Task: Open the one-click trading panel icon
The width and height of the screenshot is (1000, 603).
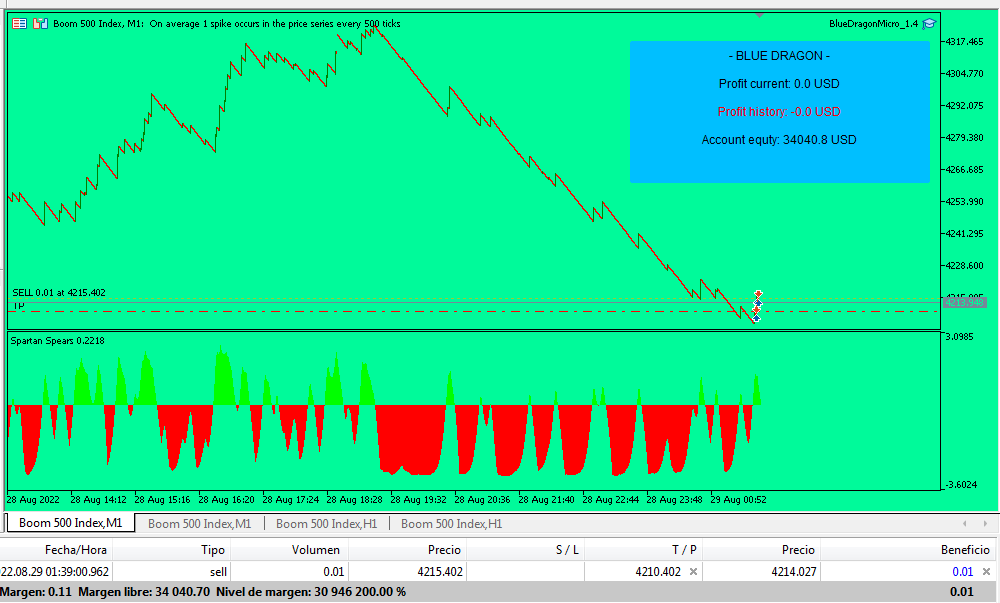Action: [19, 24]
